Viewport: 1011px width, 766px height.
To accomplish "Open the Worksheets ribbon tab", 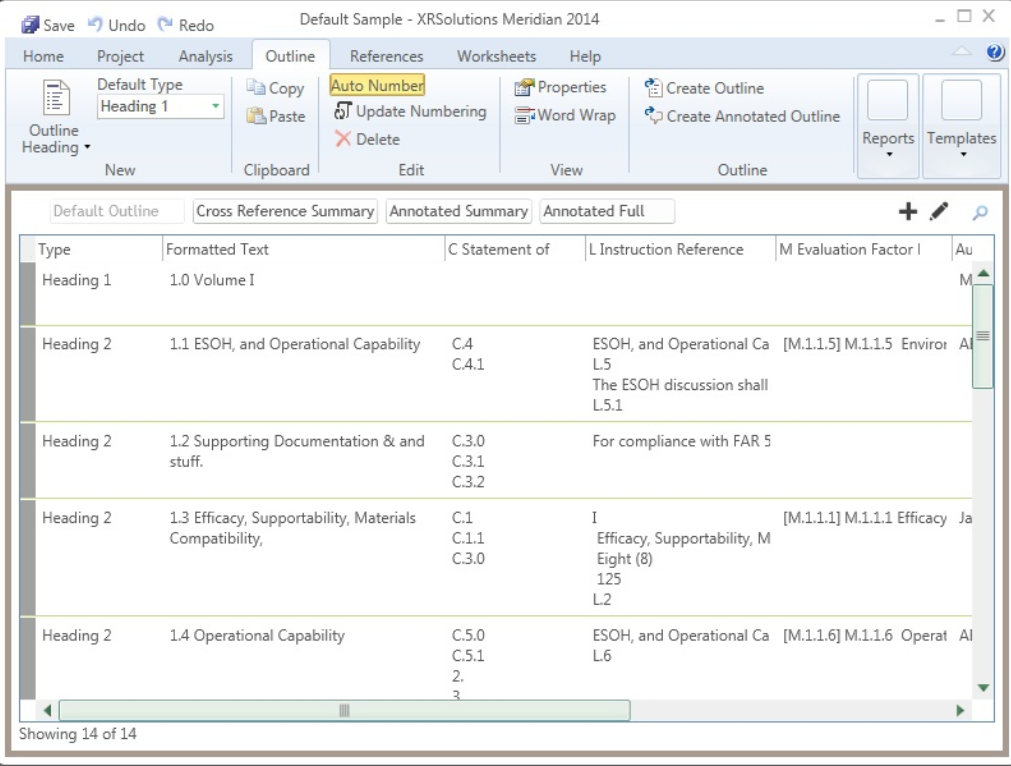I will (495, 56).
